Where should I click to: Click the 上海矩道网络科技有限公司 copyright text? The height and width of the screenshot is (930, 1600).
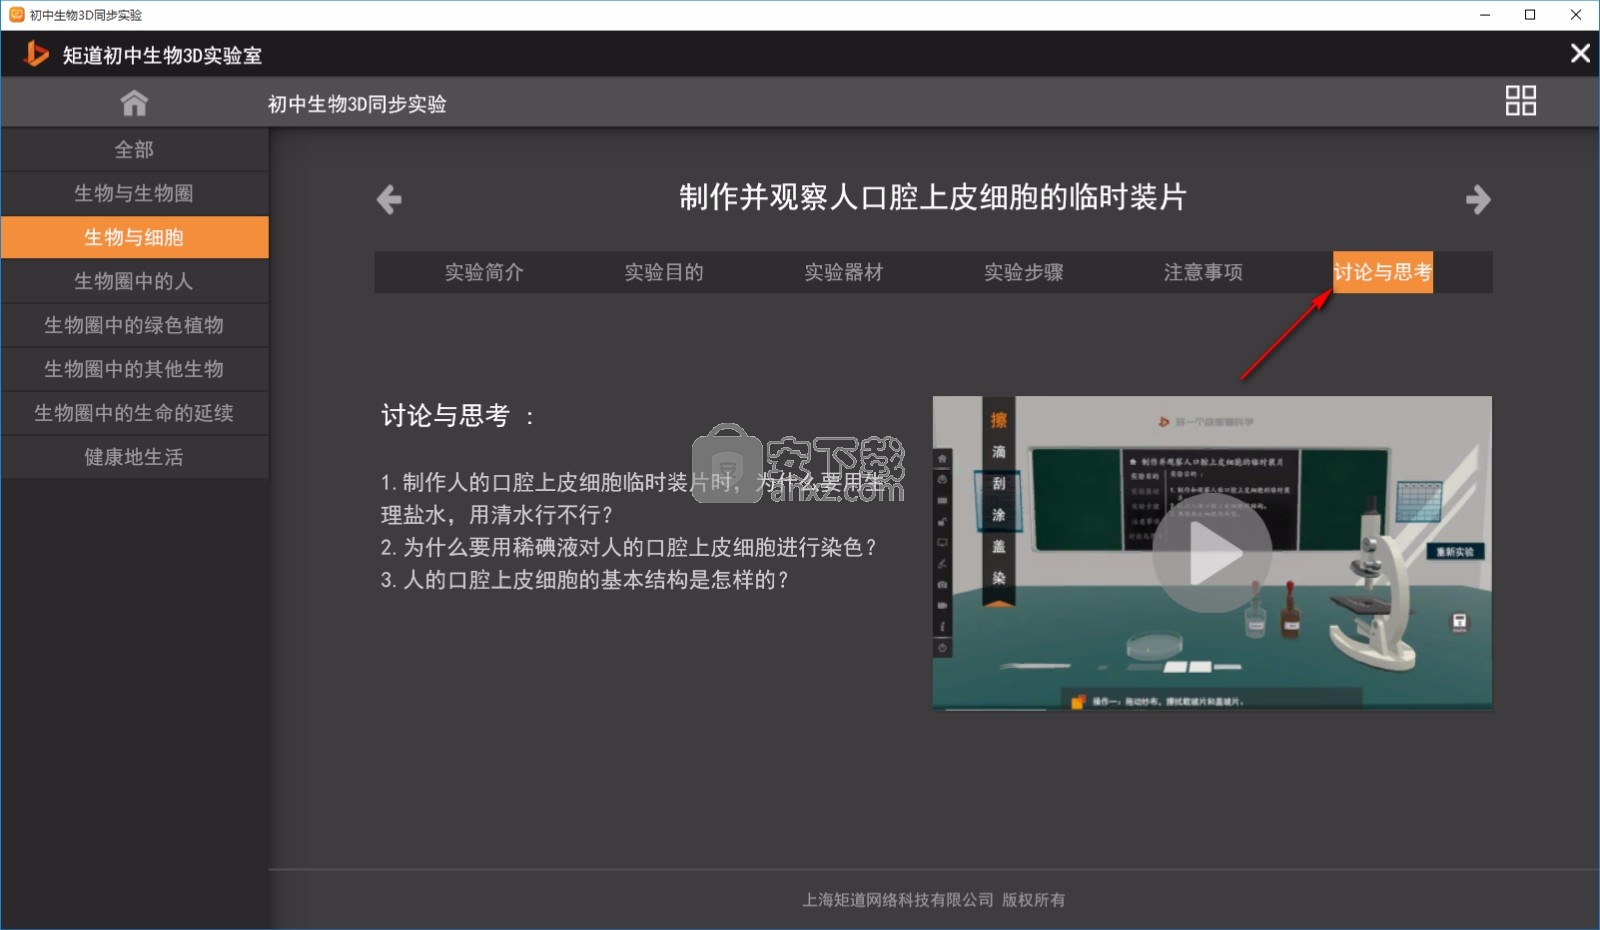tap(933, 900)
